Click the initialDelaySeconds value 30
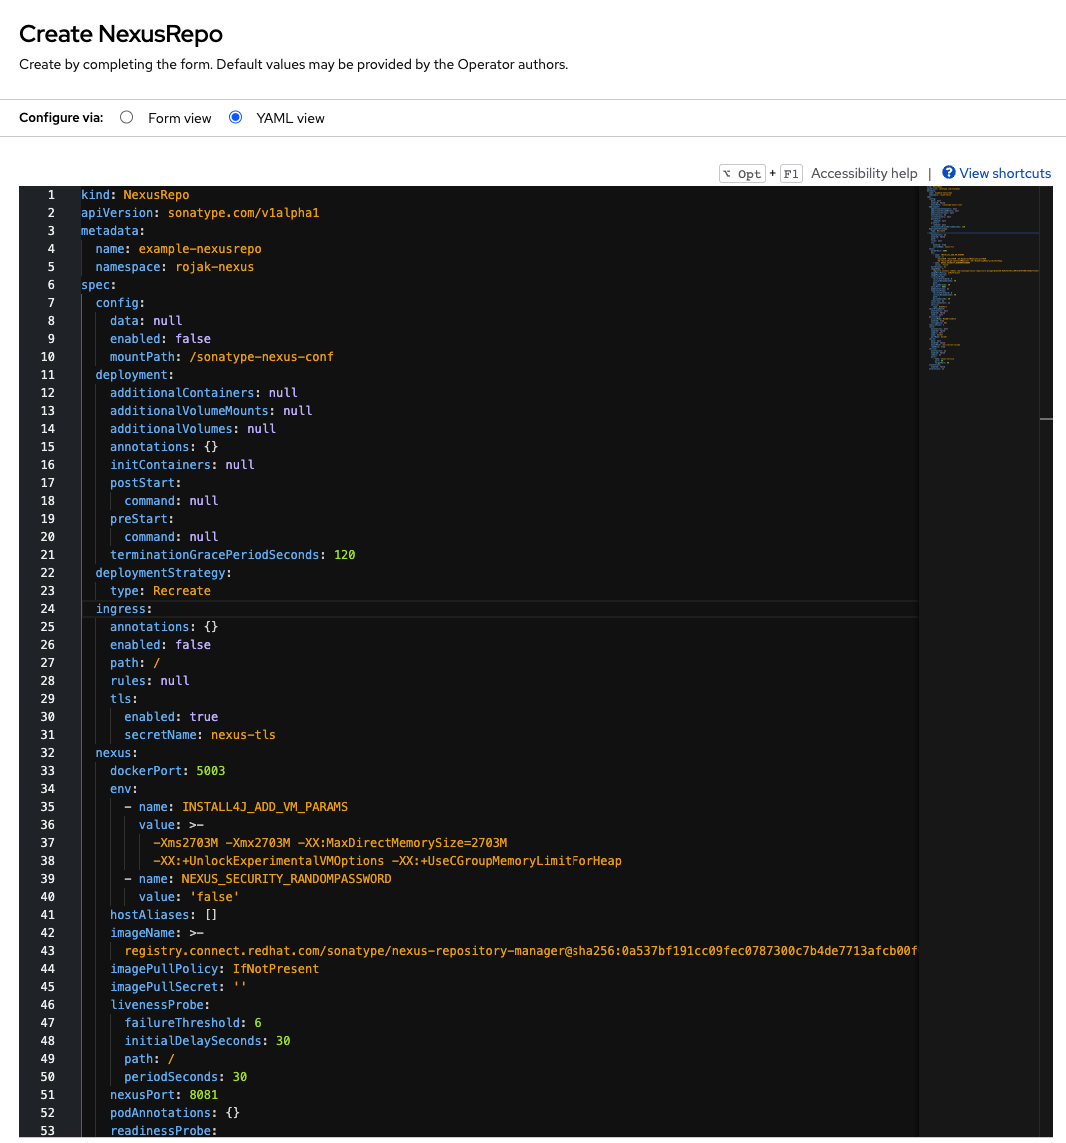The height and width of the screenshot is (1143, 1066). pyautogui.click(x=283, y=1041)
